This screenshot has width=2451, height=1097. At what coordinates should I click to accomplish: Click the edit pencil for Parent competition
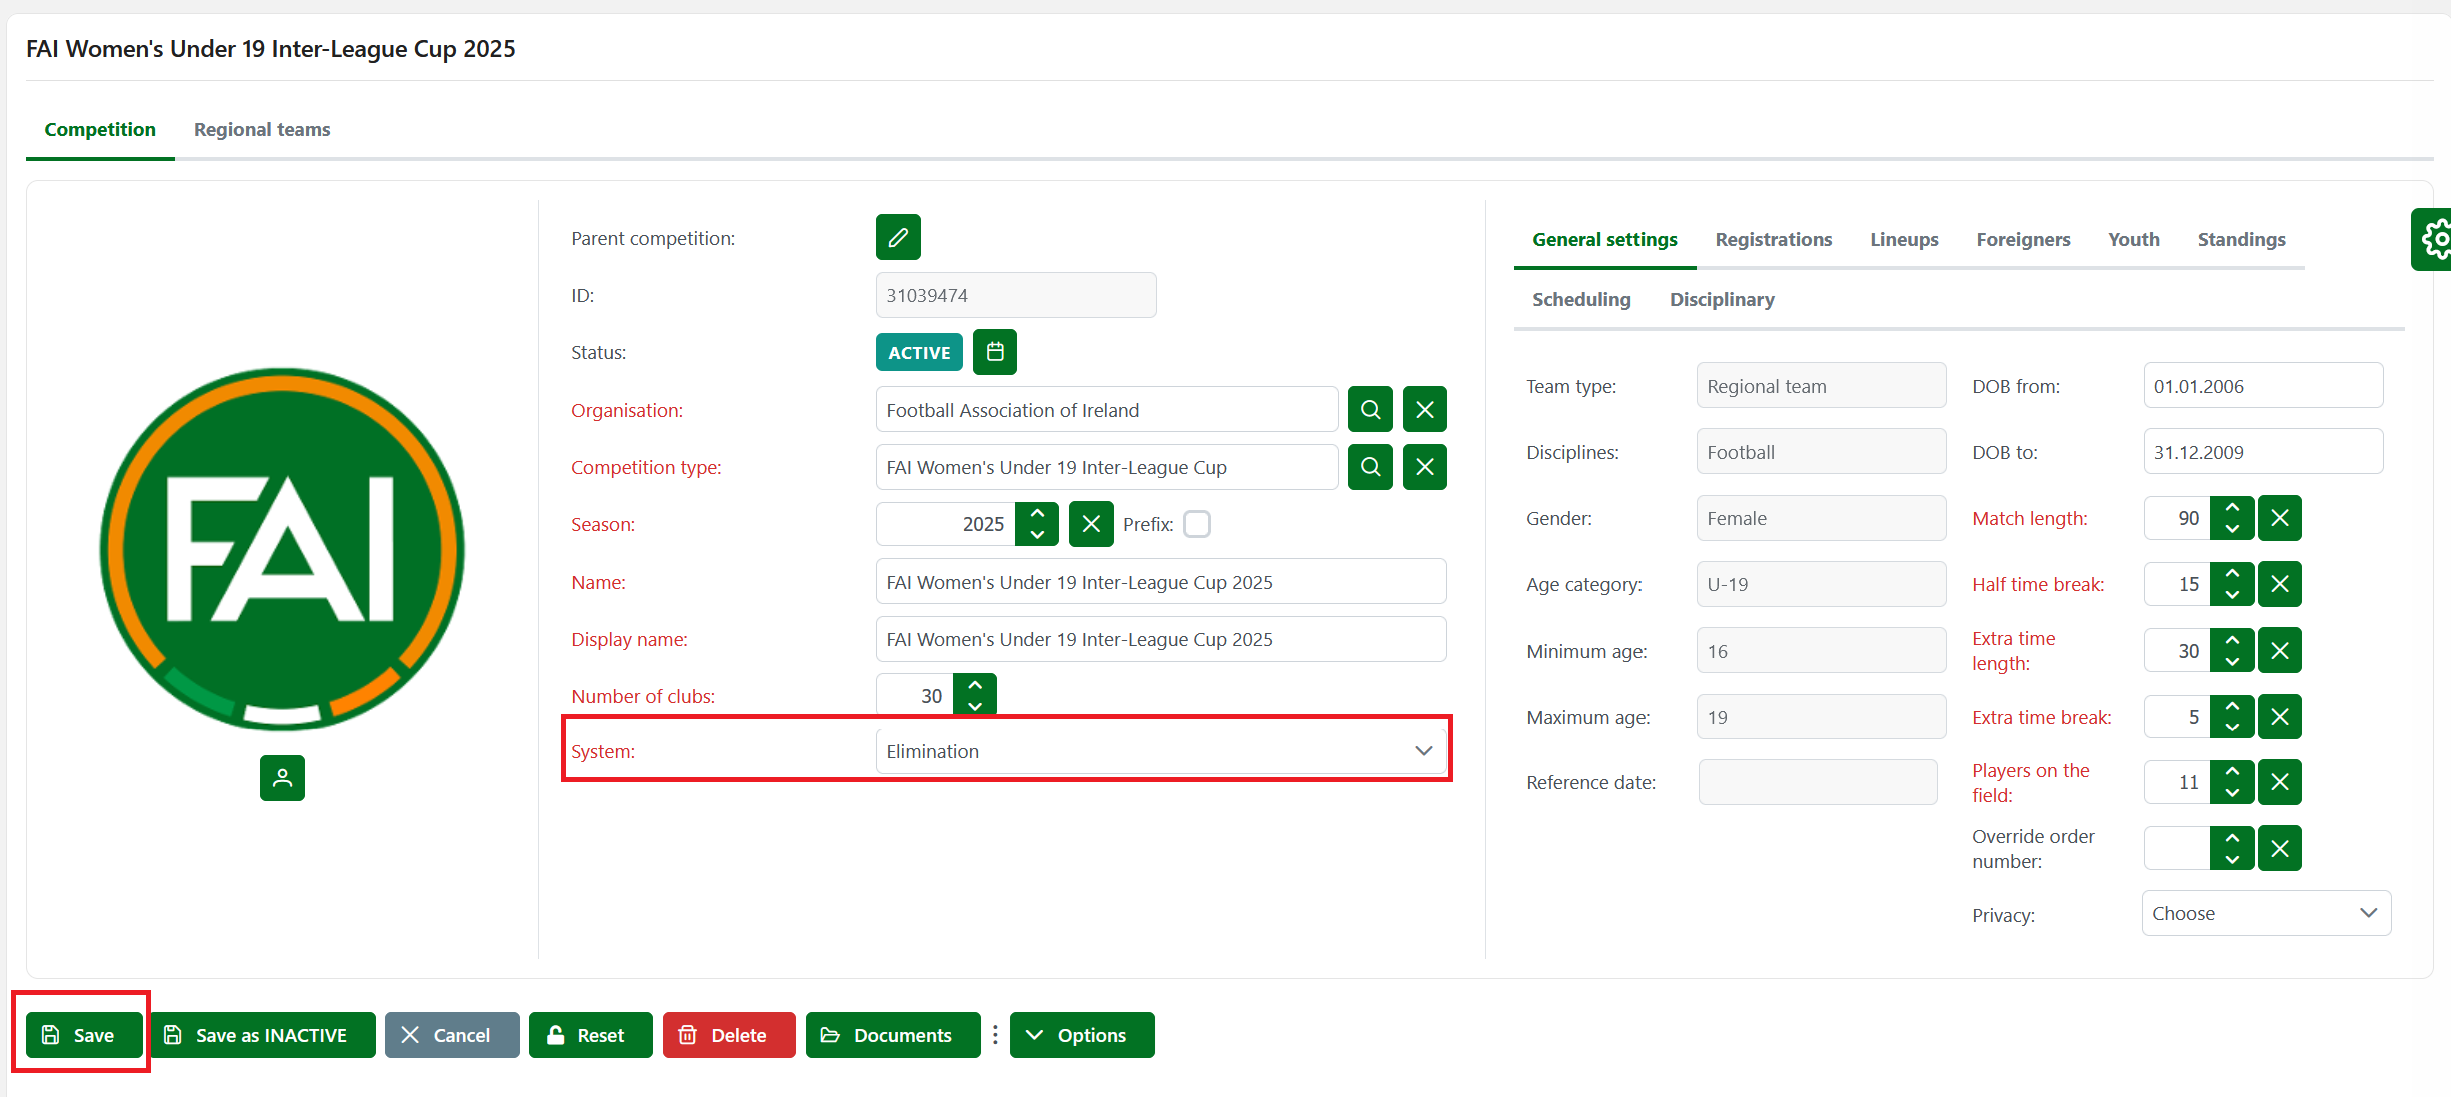coord(897,237)
